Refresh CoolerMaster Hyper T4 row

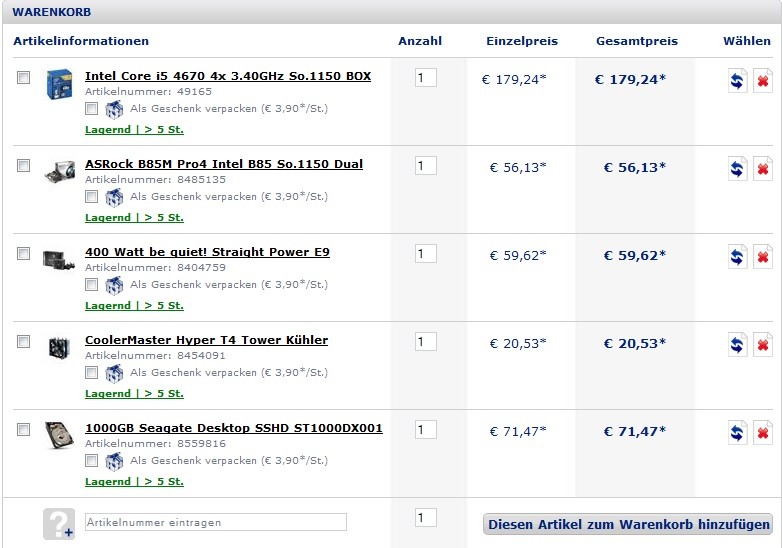click(737, 345)
